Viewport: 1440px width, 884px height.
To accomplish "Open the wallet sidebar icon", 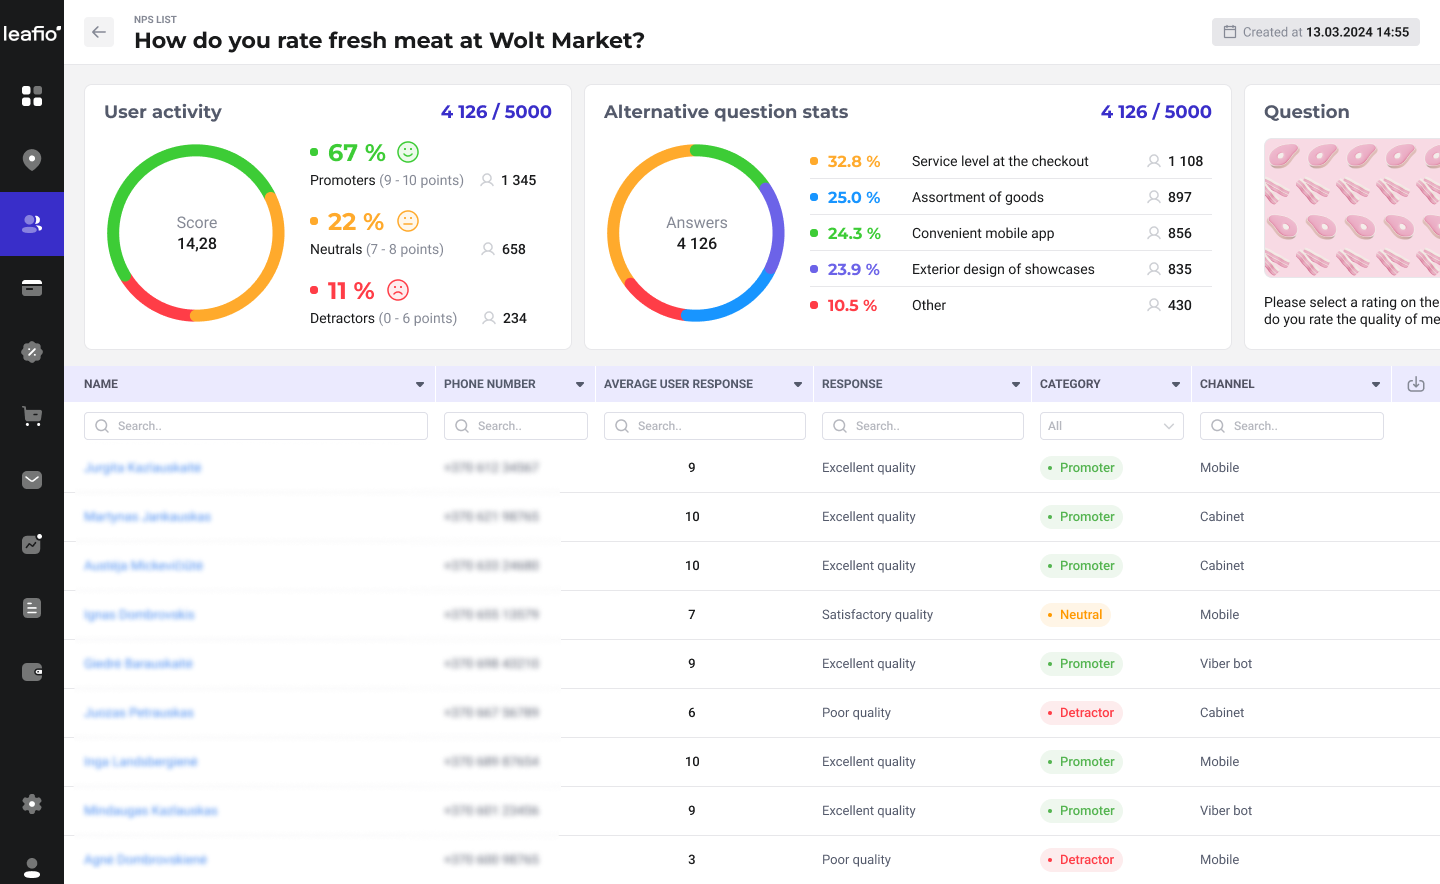I will [32, 672].
